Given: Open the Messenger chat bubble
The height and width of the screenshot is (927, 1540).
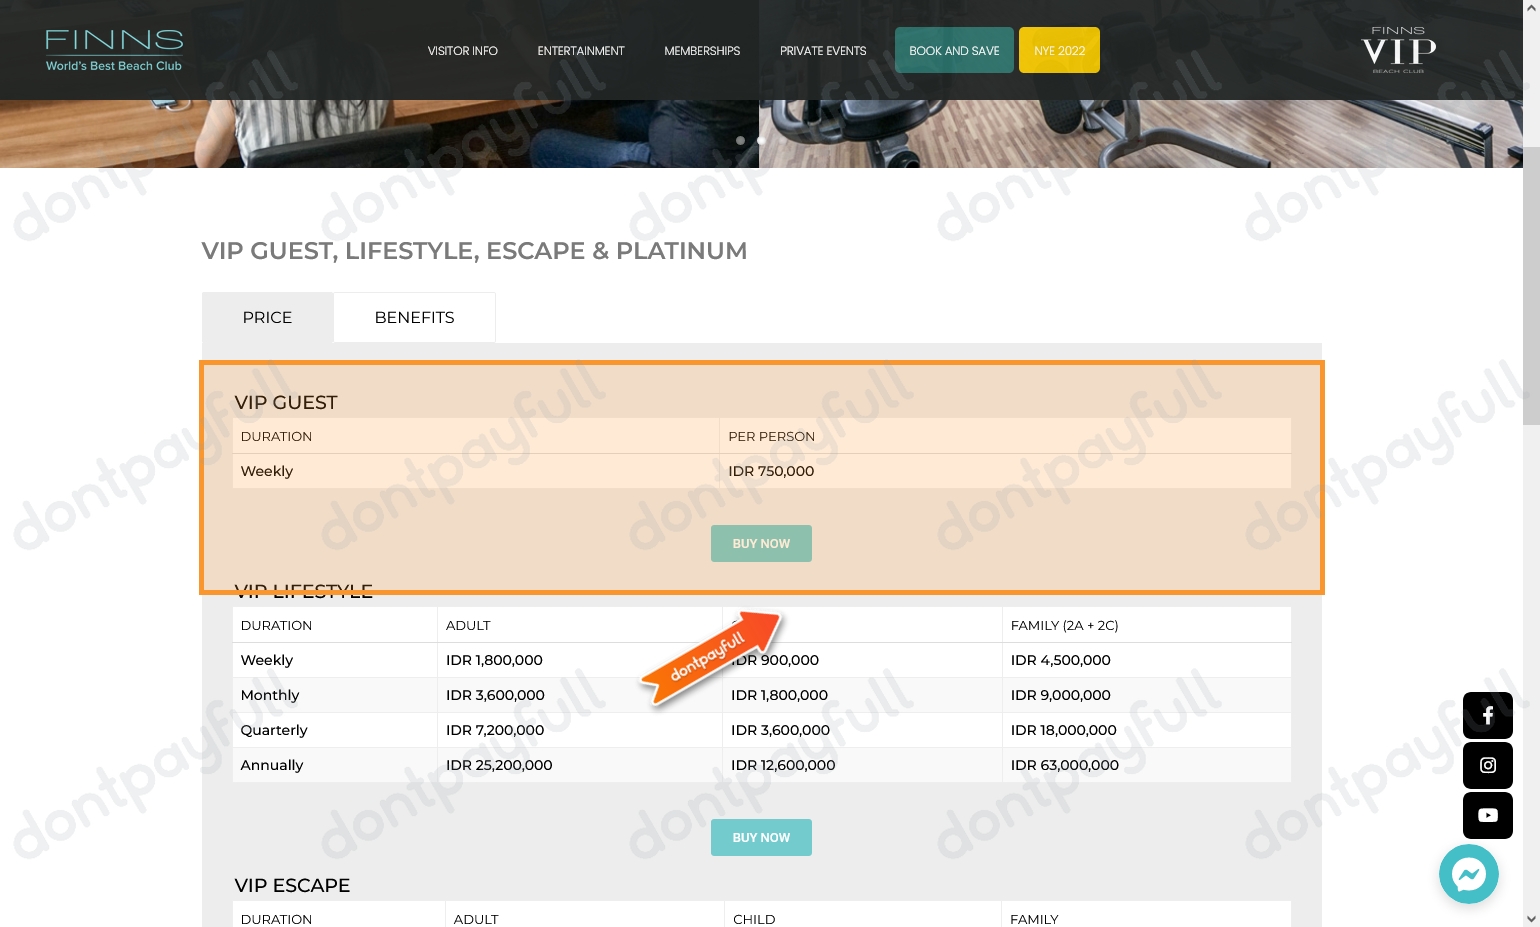Looking at the screenshot, I should coord(1468,873).
